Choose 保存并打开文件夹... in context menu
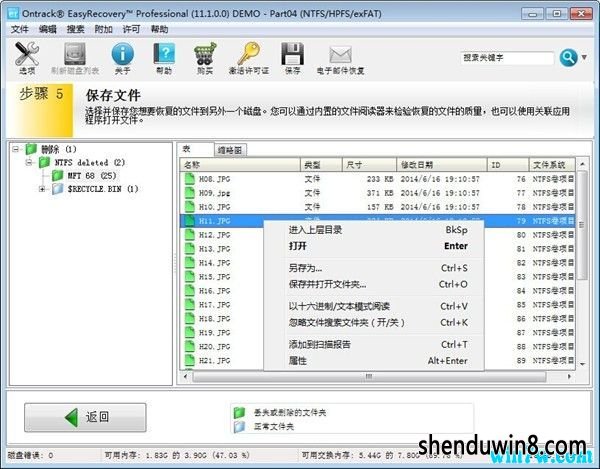The image size is (600, 469). point(374,284)
